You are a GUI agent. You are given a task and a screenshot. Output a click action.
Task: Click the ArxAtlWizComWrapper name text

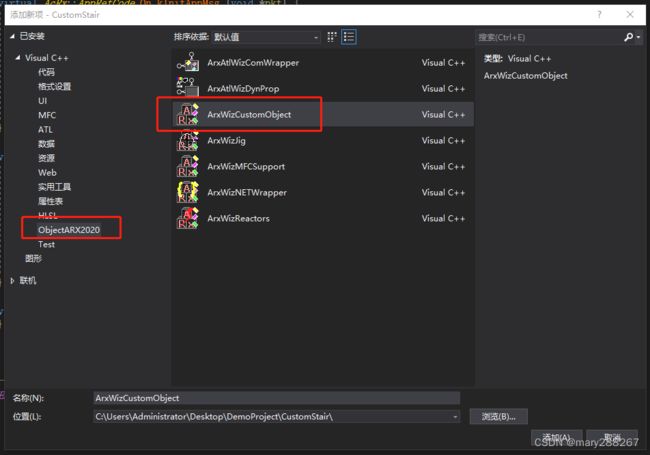coord(253,63)
